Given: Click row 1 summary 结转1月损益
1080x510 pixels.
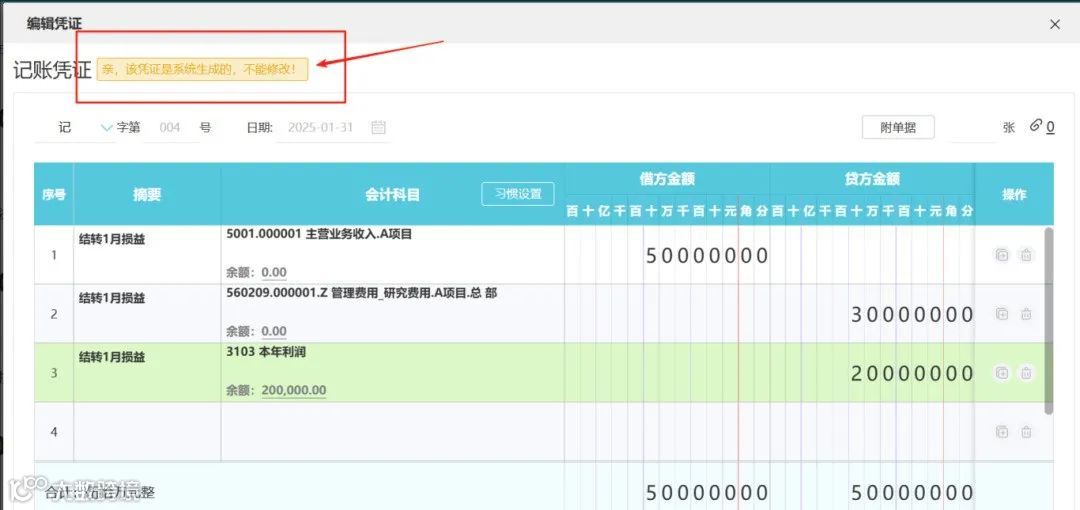Looking at the screenshot, I should (x=112, y=239).
